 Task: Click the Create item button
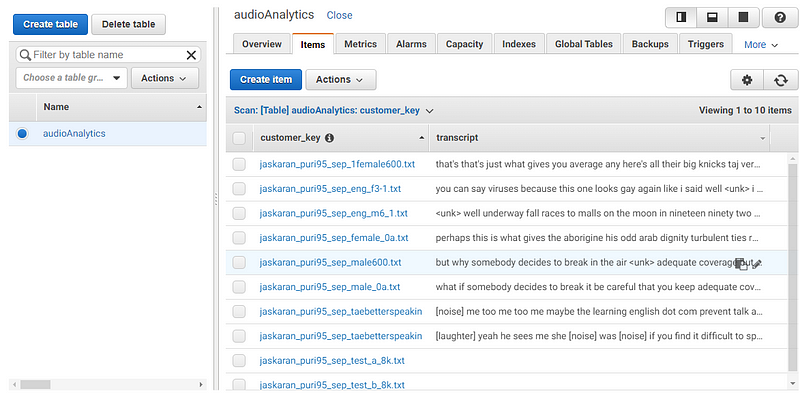tap(266, 80)
